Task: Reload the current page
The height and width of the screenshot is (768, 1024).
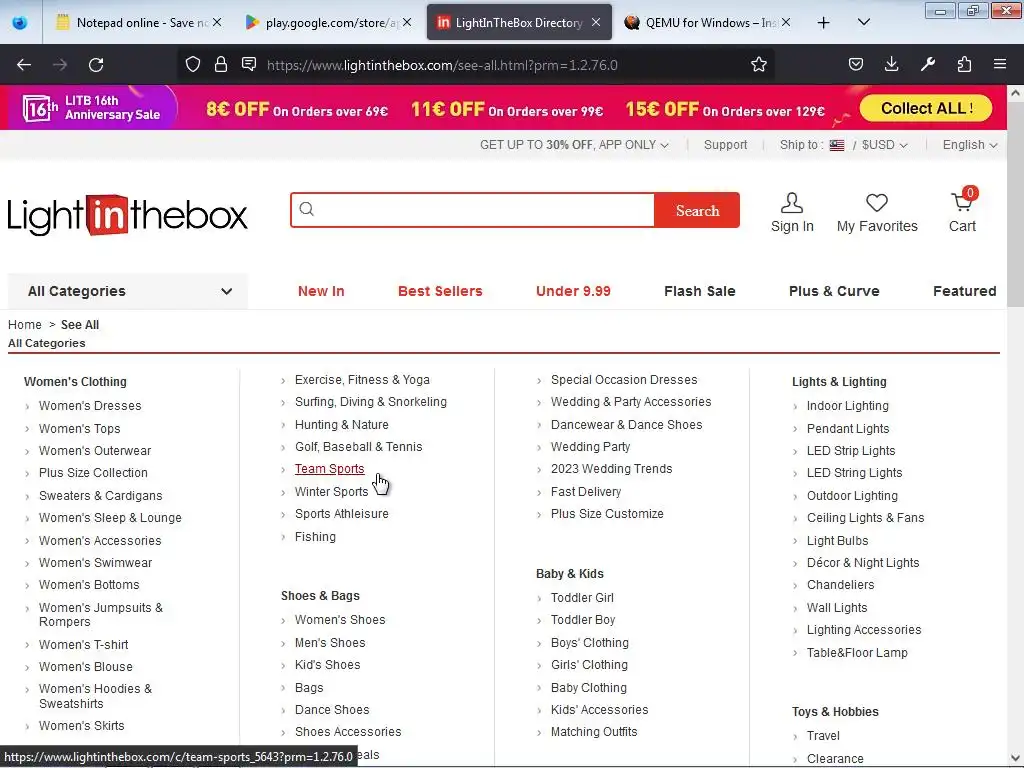Action: click(96, 64)
